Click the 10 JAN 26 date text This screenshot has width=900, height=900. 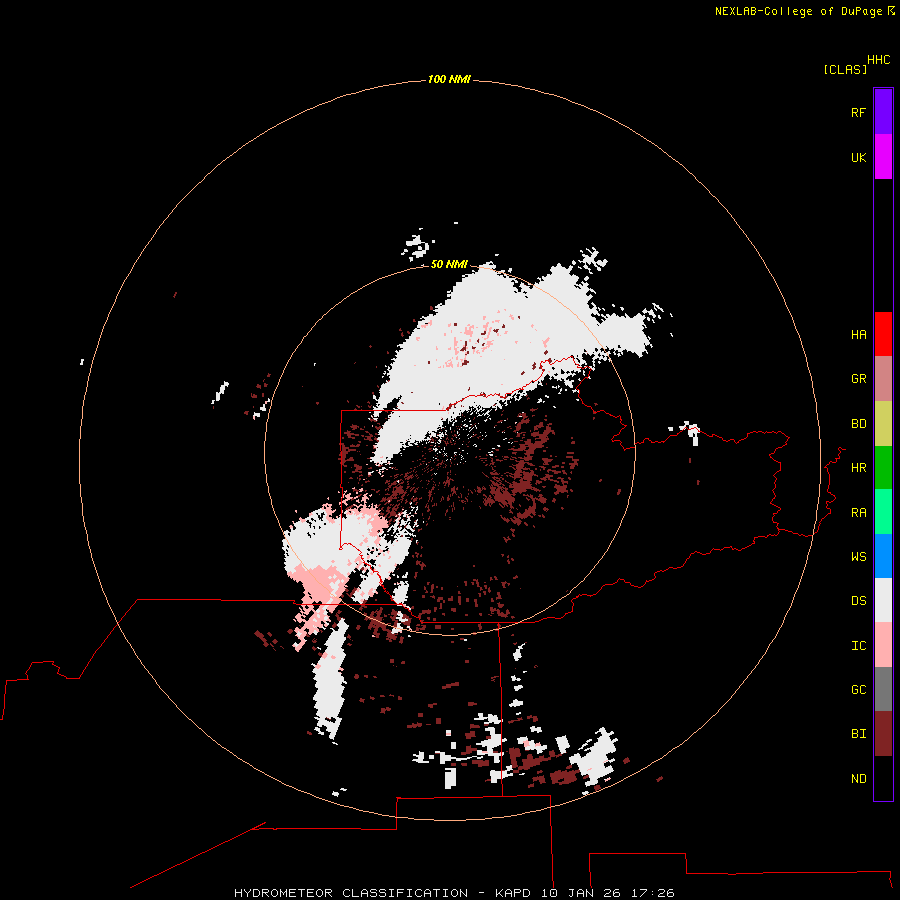(x=581, y=893)
